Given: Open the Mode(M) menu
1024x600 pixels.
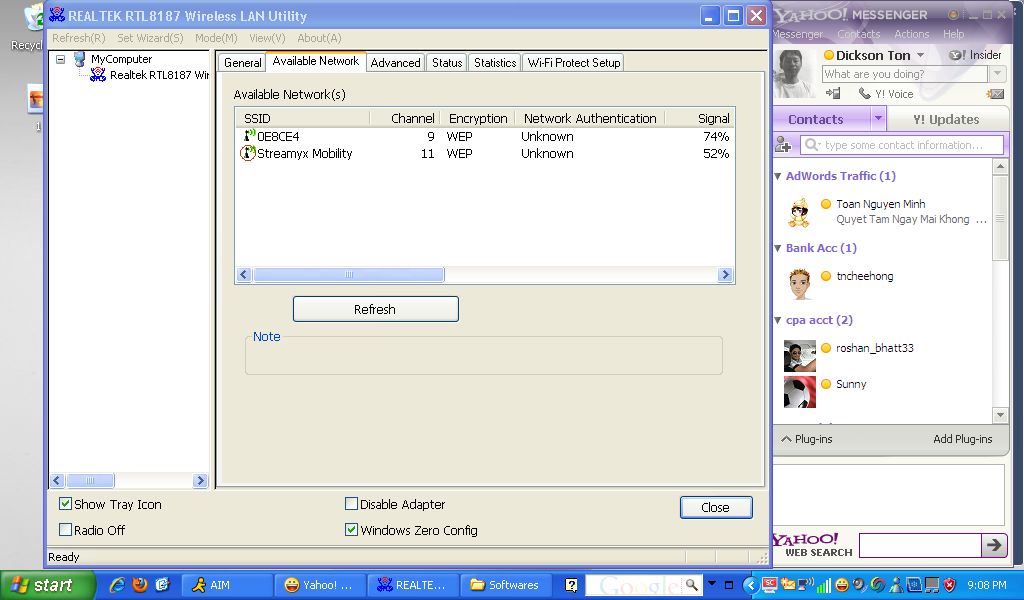Looking at the screenshot, I should 216,38.
